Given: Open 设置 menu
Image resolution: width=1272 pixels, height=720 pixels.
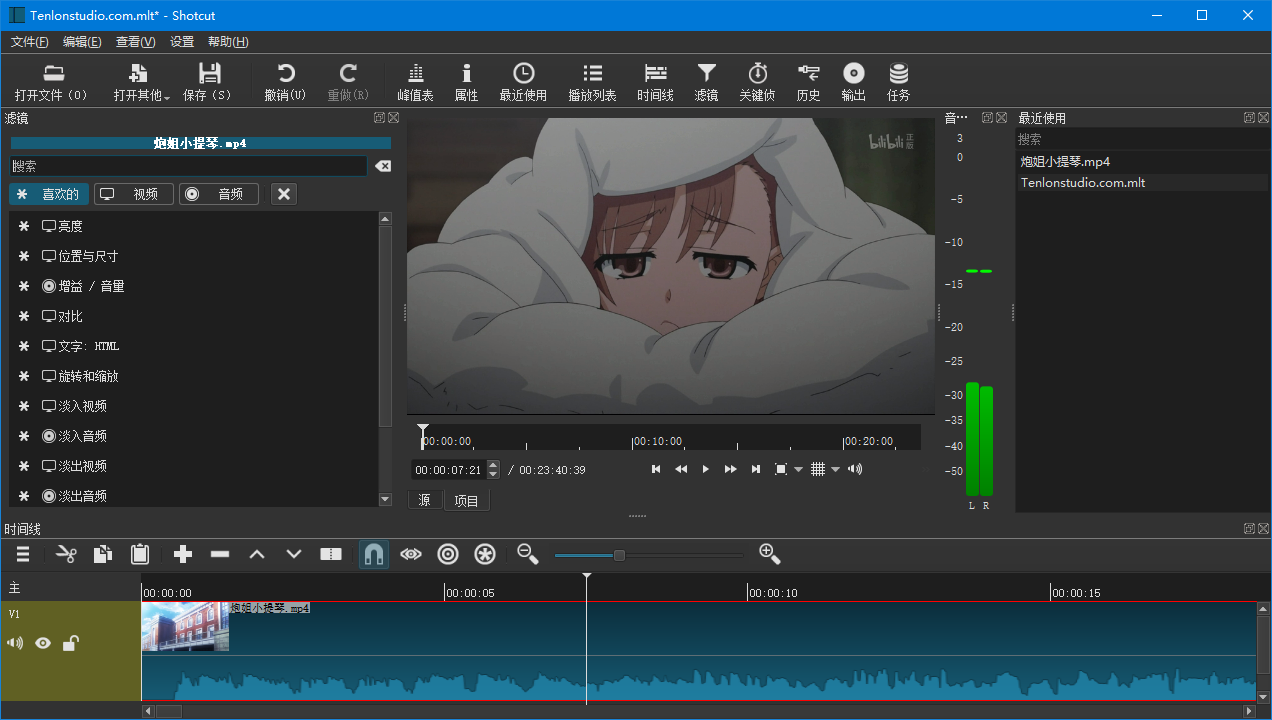Looking at the screenshot, I should [x=182, y=42].
